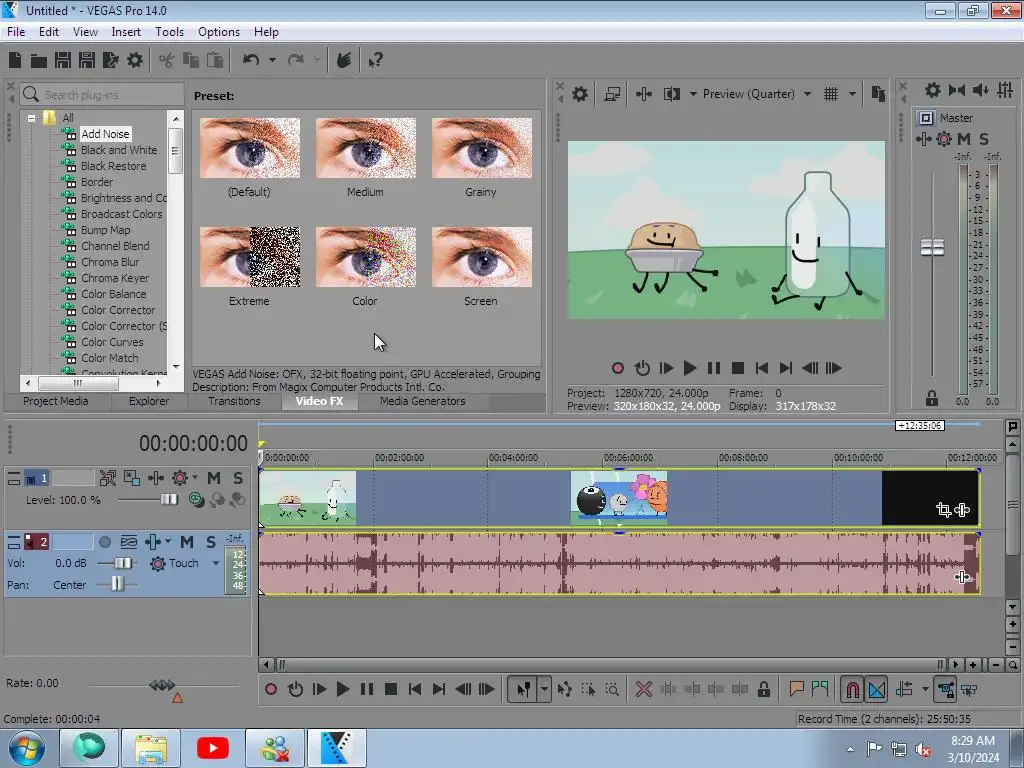Click the master fader lock icon

click(932, 398)
